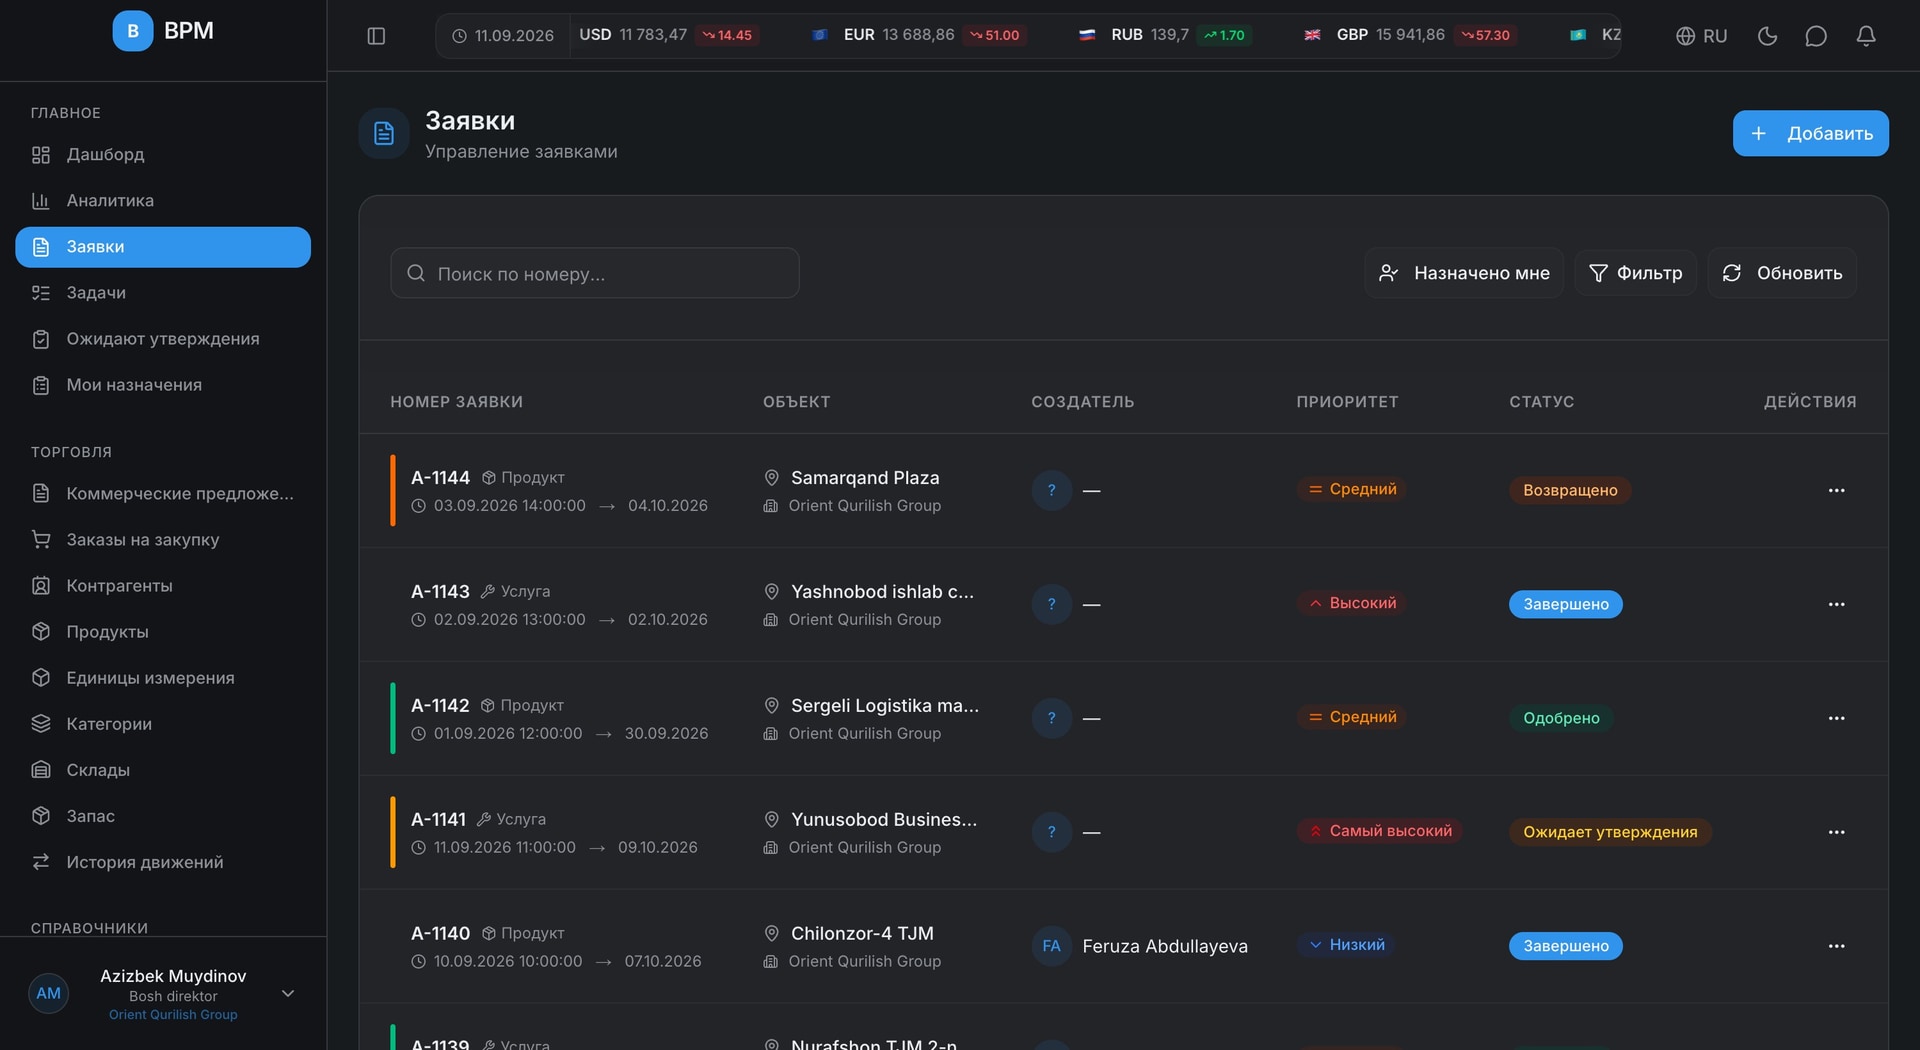This screenshot has width=1920, height=1050.
Task: Open actions menu for request A-1144
Action: pos(1836,490)
